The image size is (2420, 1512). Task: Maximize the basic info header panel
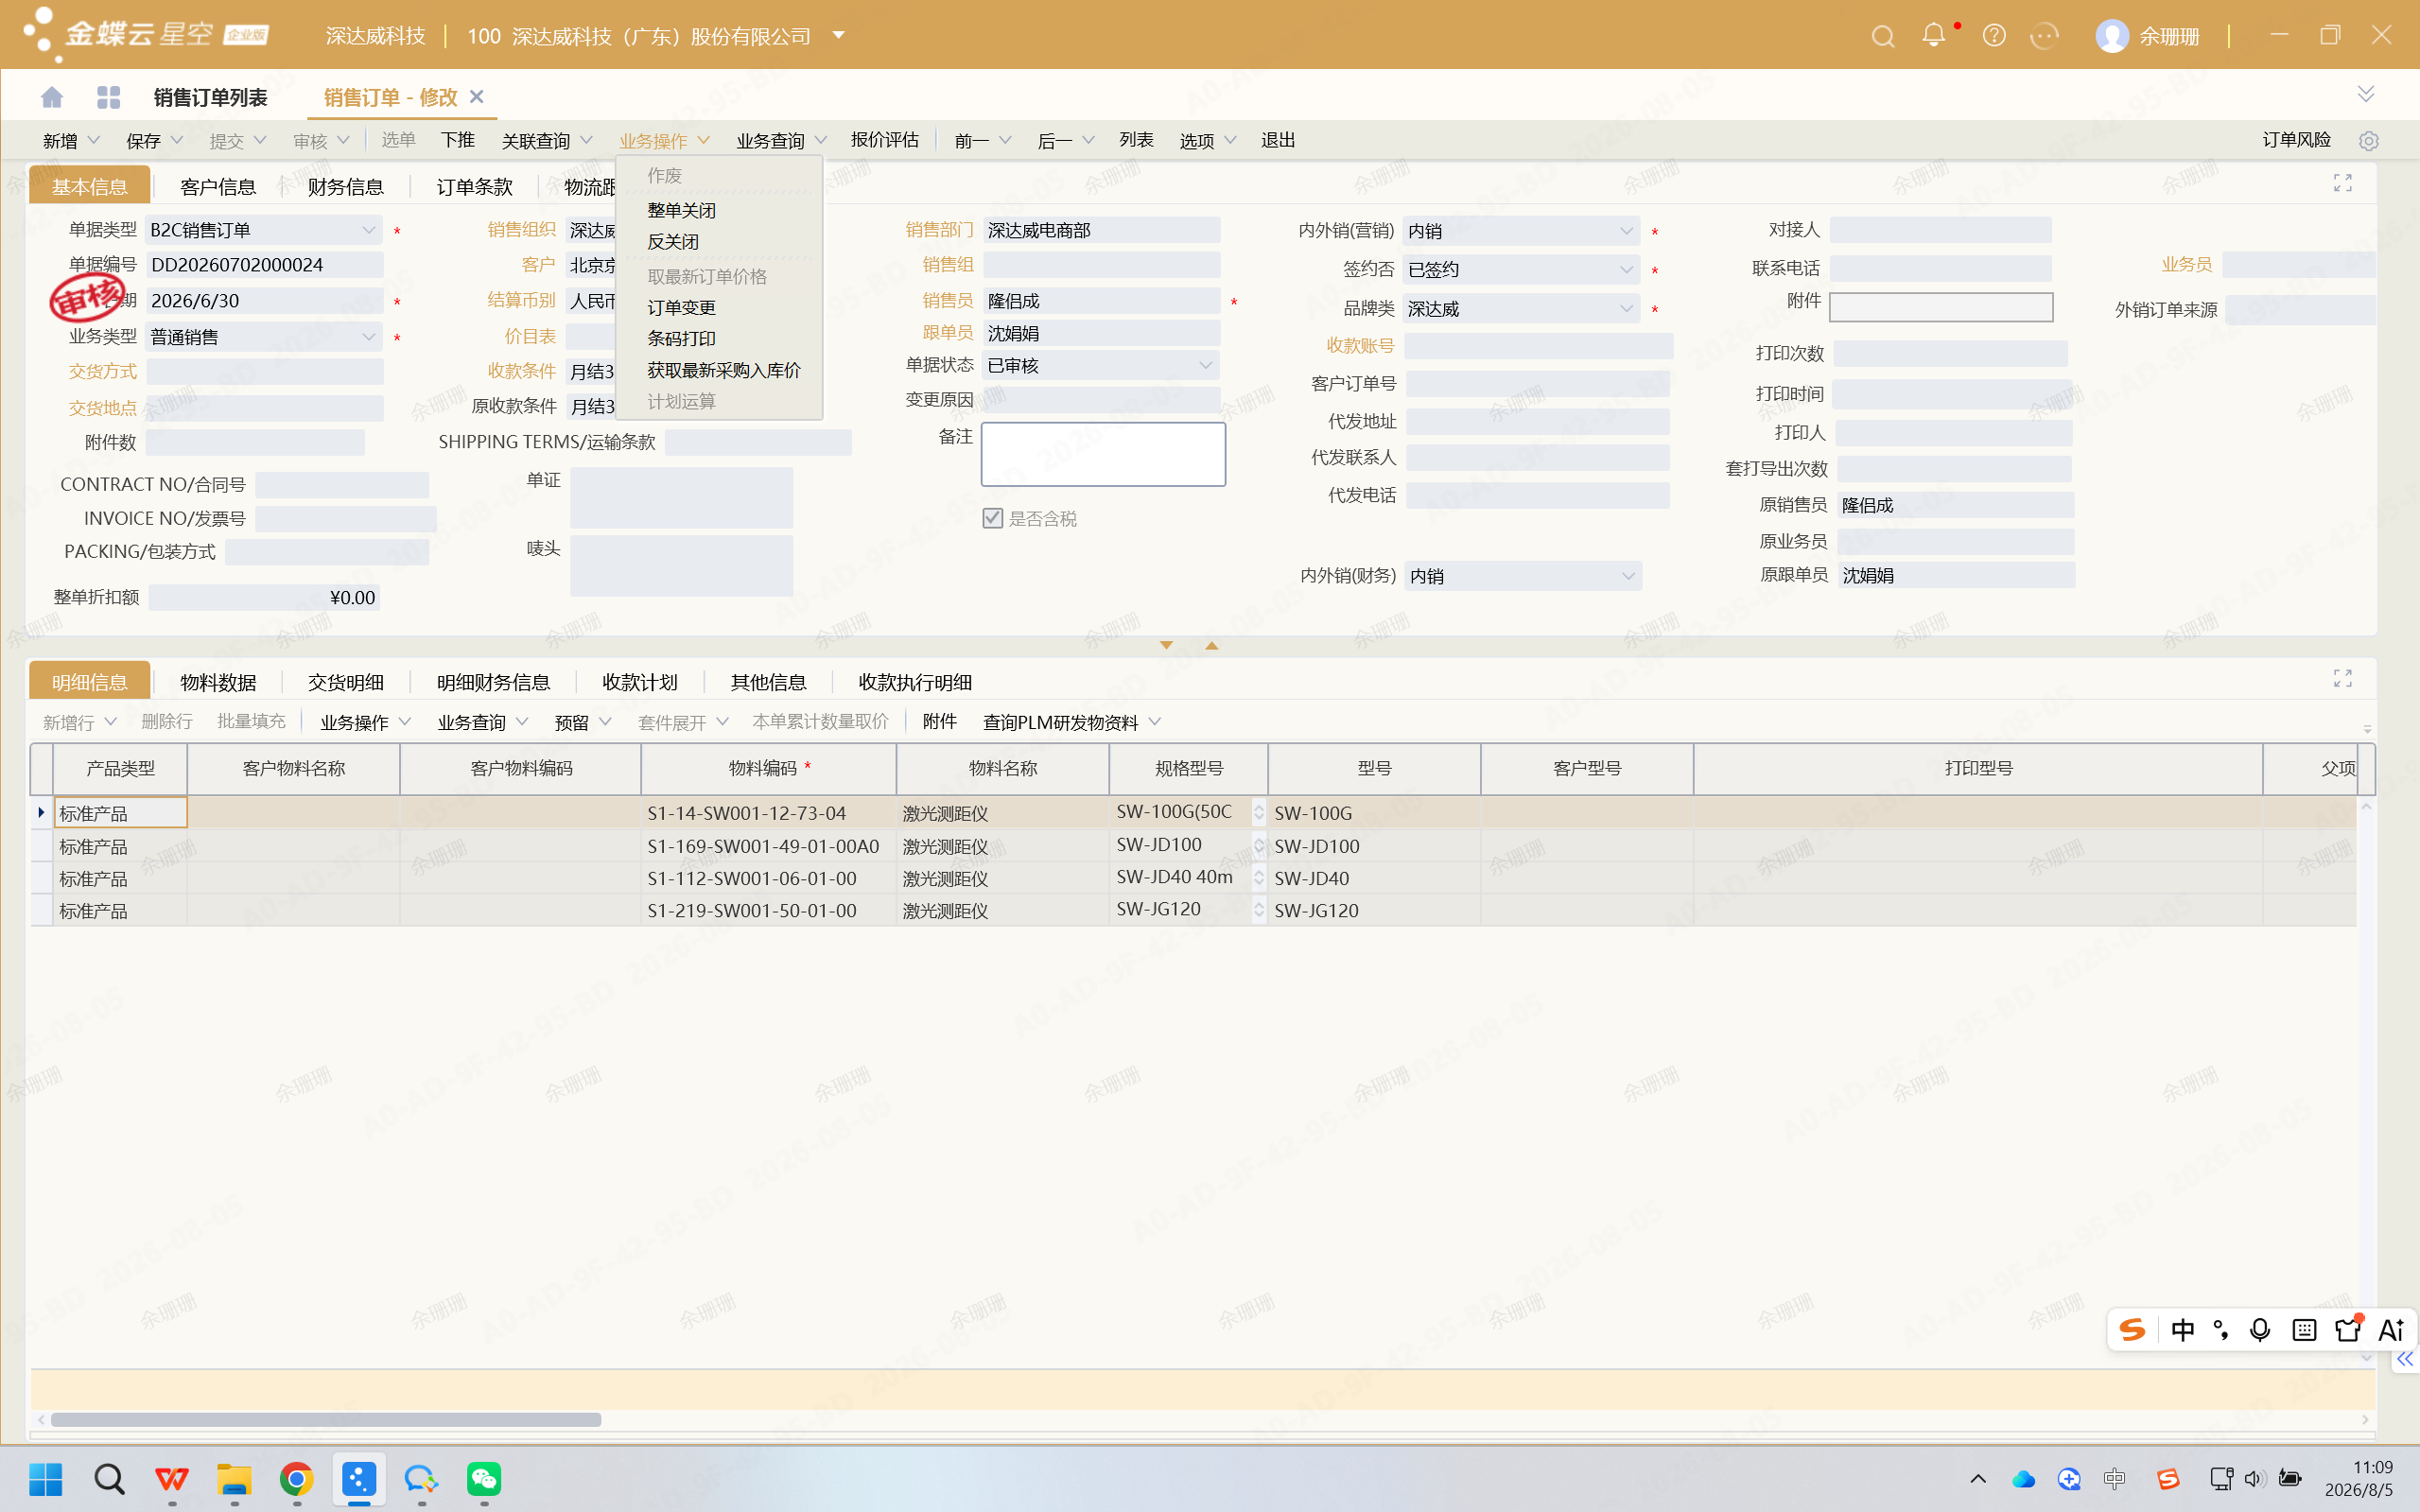coord(2342,183)
